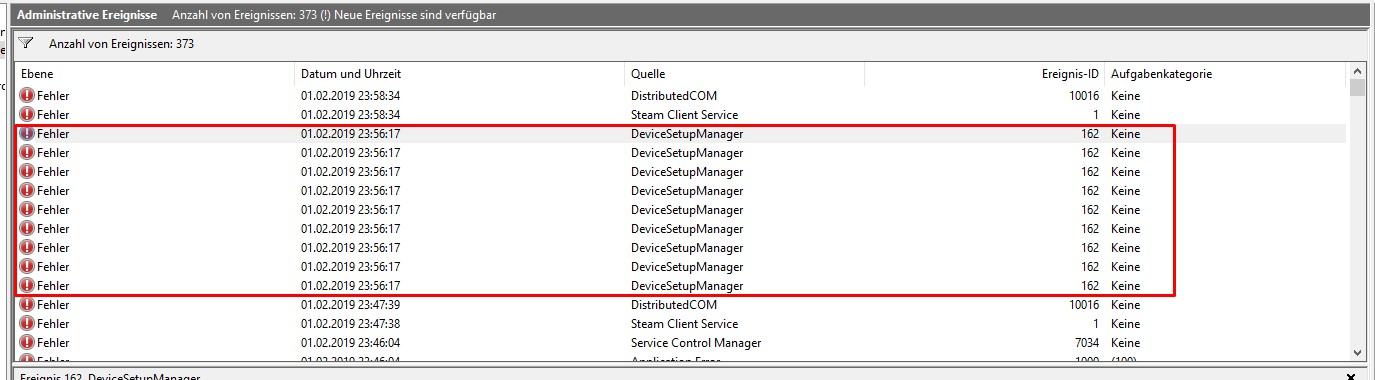Close the Ereignis 162 details pane

(x=1351, y=377)
